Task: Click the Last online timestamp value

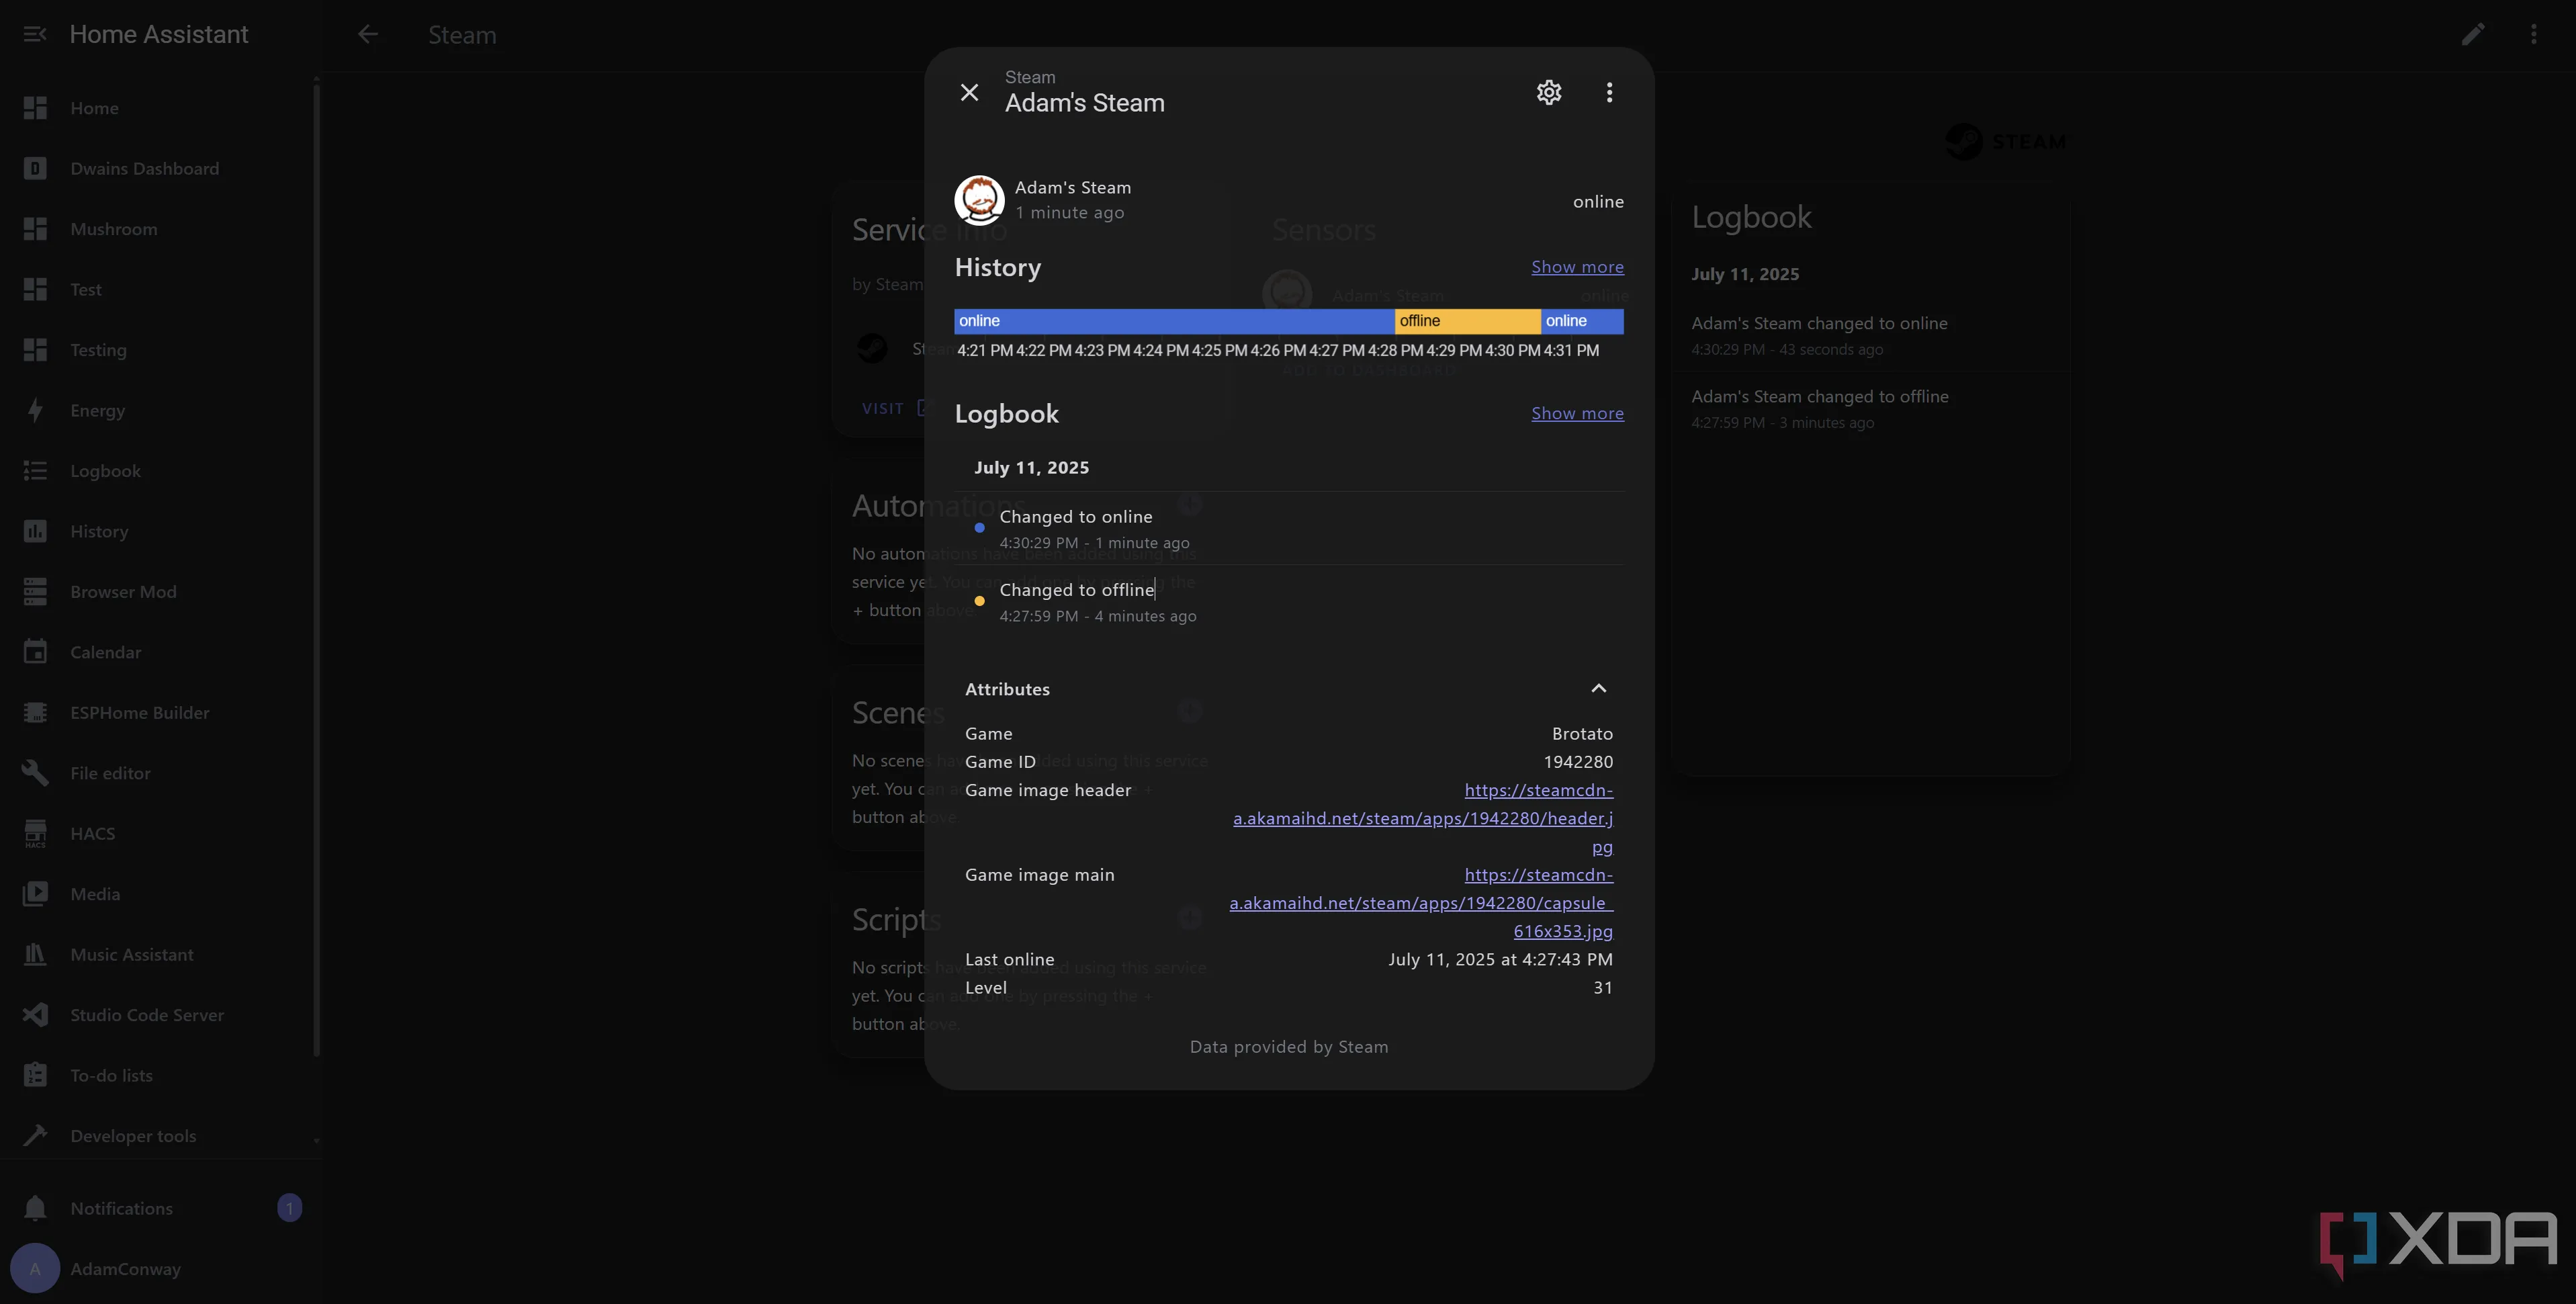Action: [x=1500, y=960]
